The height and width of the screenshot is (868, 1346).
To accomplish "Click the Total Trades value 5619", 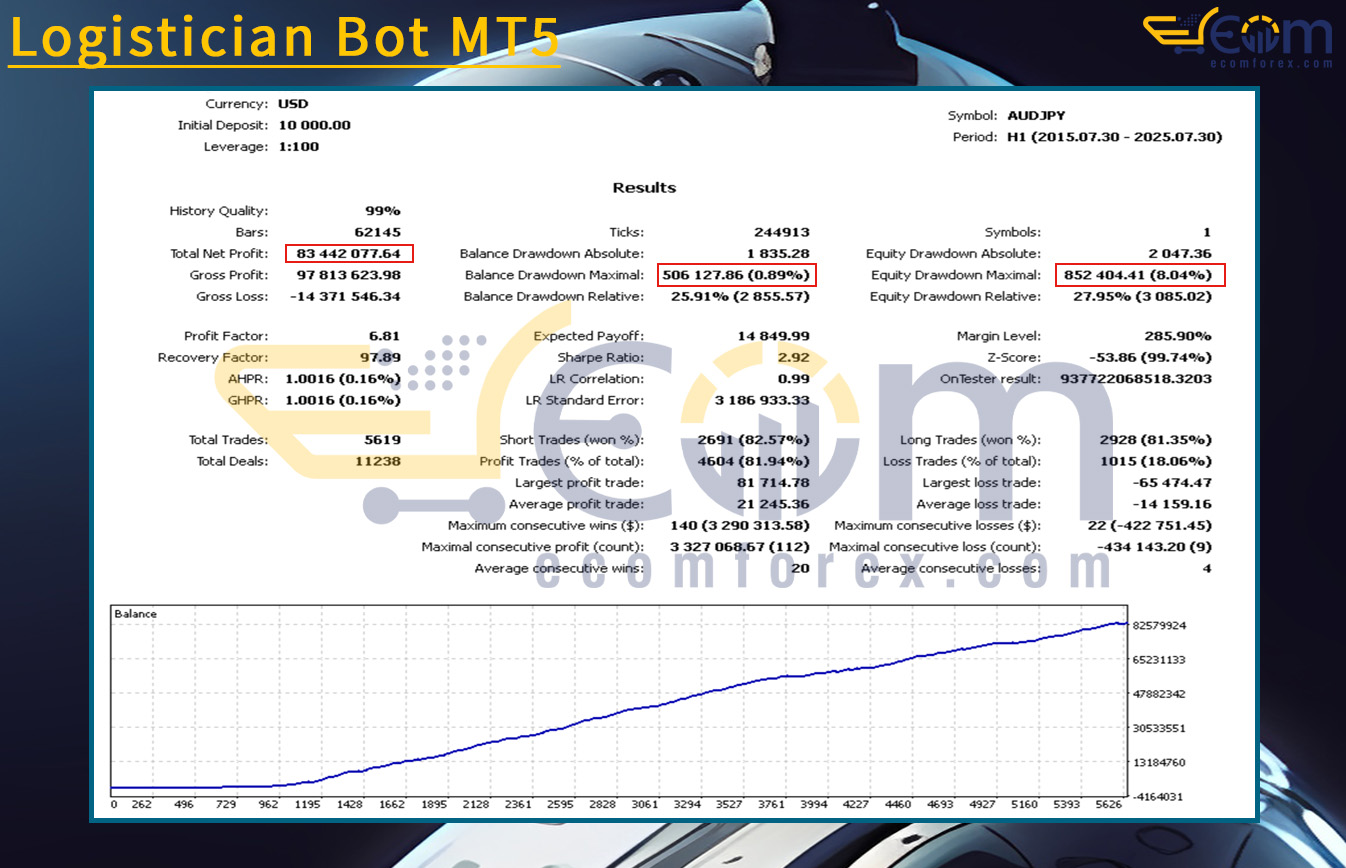I will pyautogui.click(x=382, y=440).
